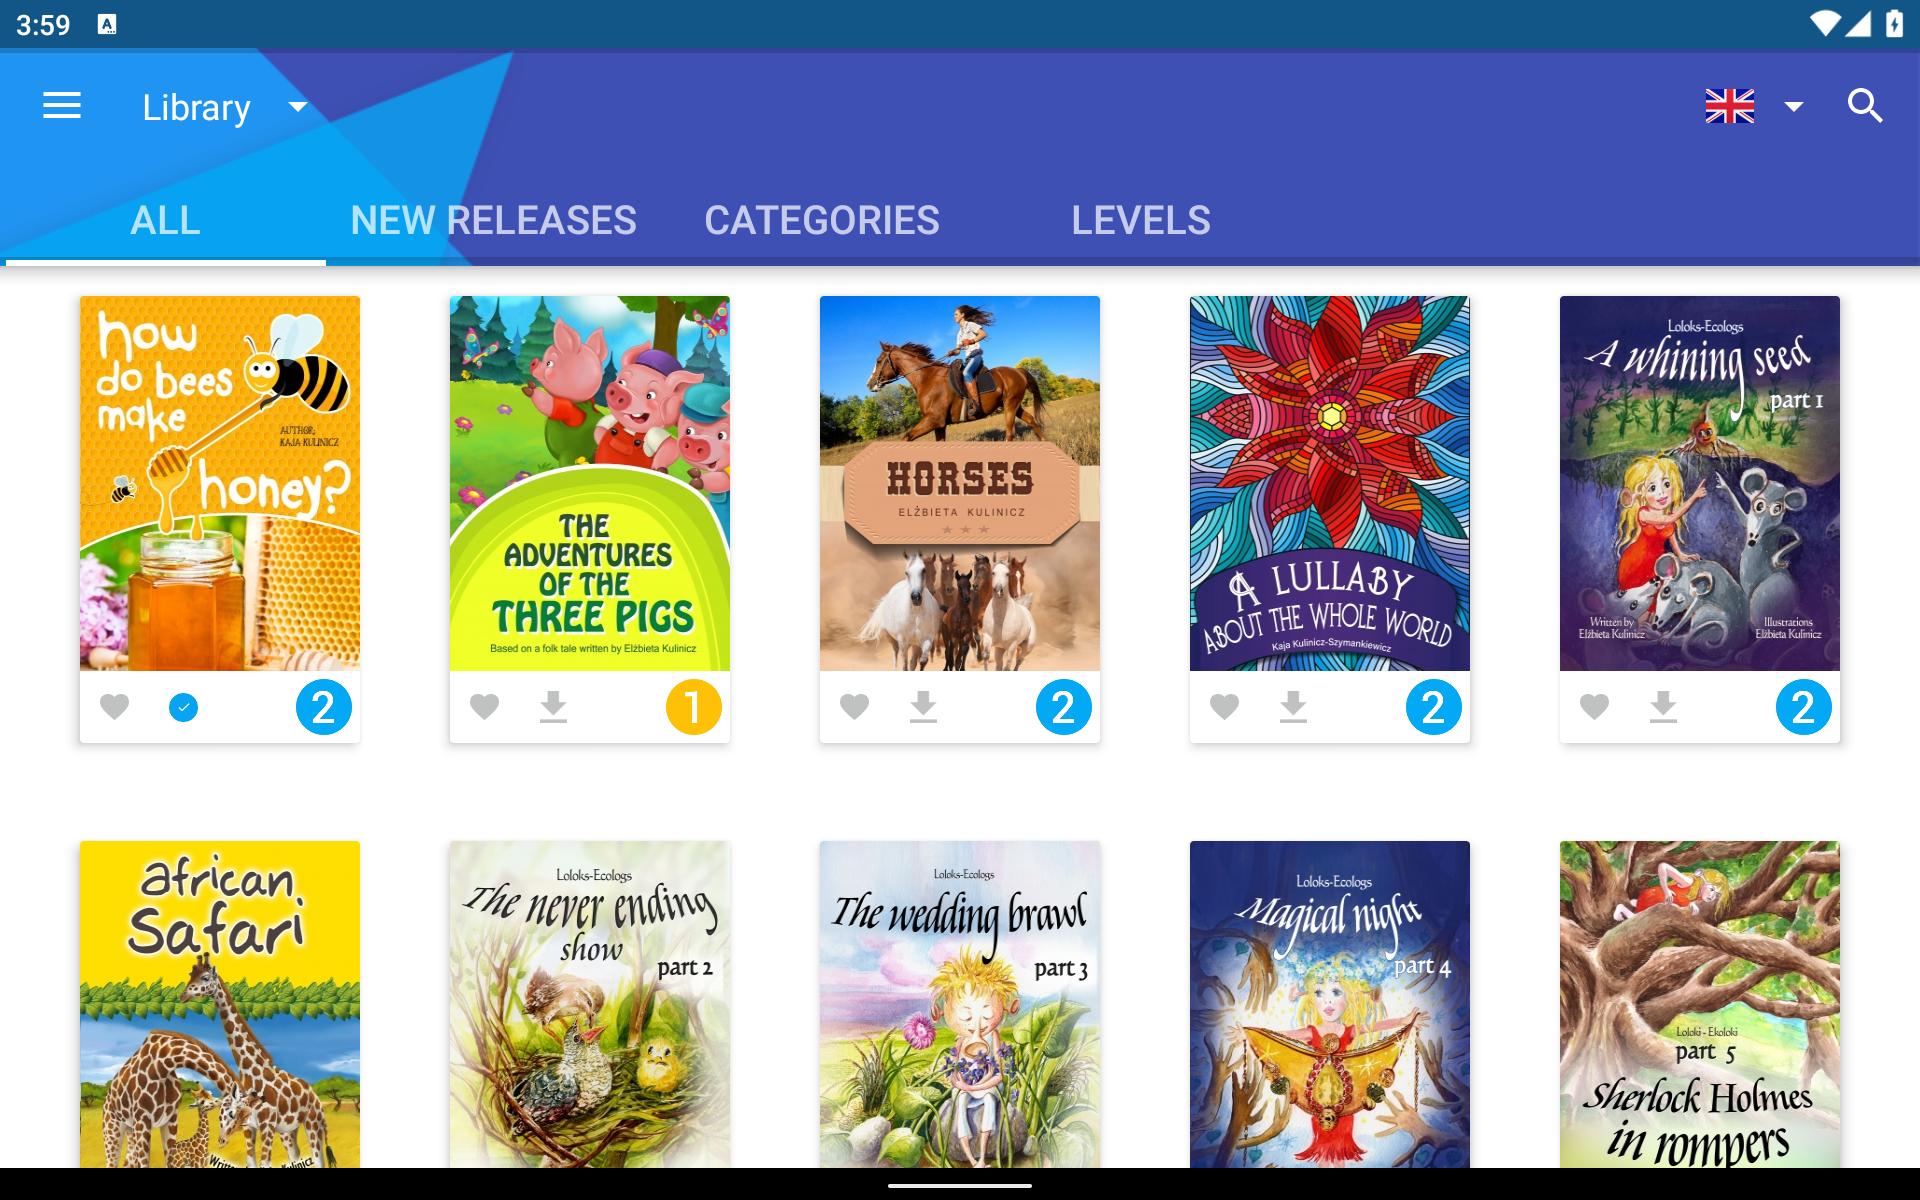Toggle favorite heart on A Whining Seed
1920x1200 pixels.
[x=1595, y=707]
